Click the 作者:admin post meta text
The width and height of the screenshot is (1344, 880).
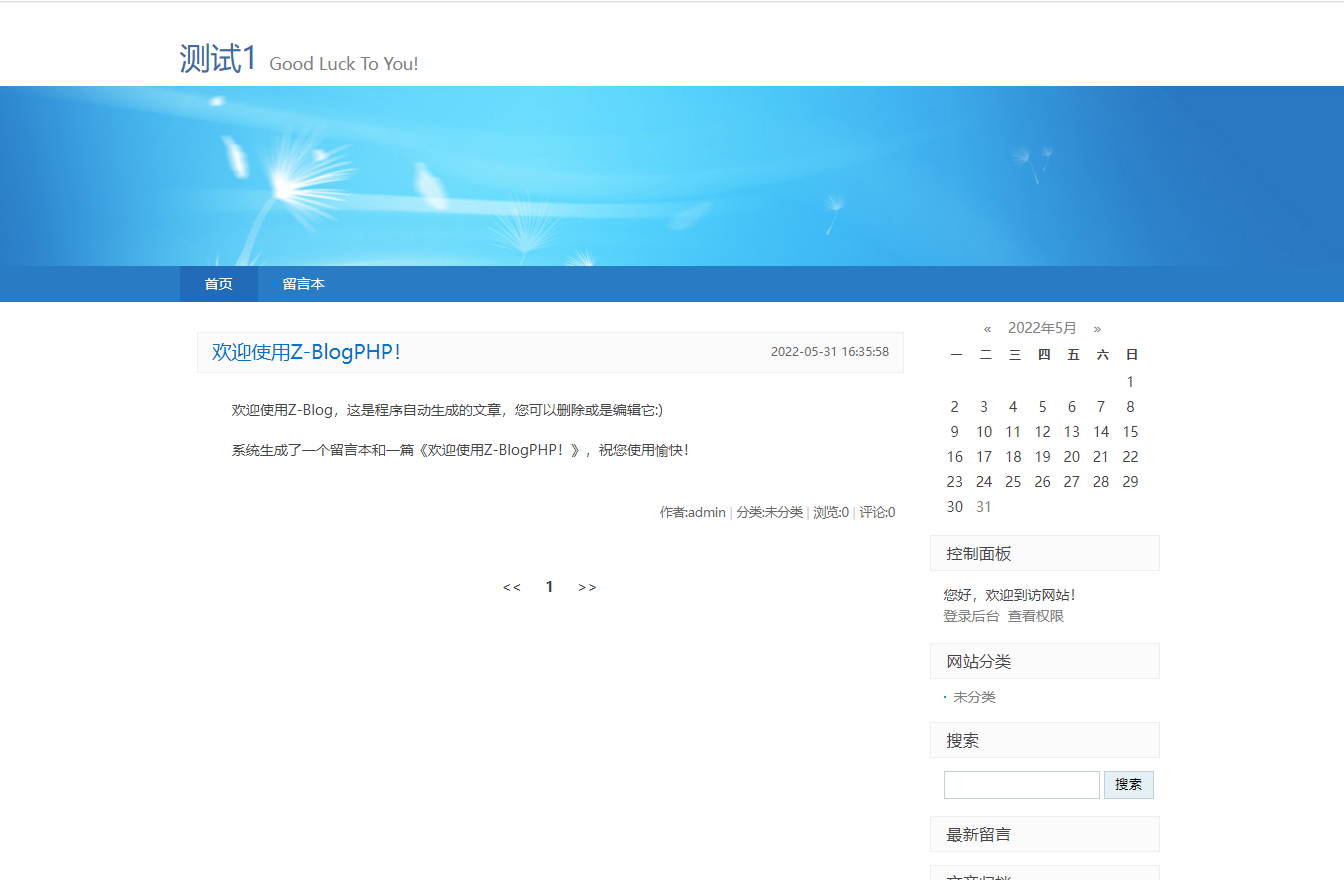(x=692, y=512)
